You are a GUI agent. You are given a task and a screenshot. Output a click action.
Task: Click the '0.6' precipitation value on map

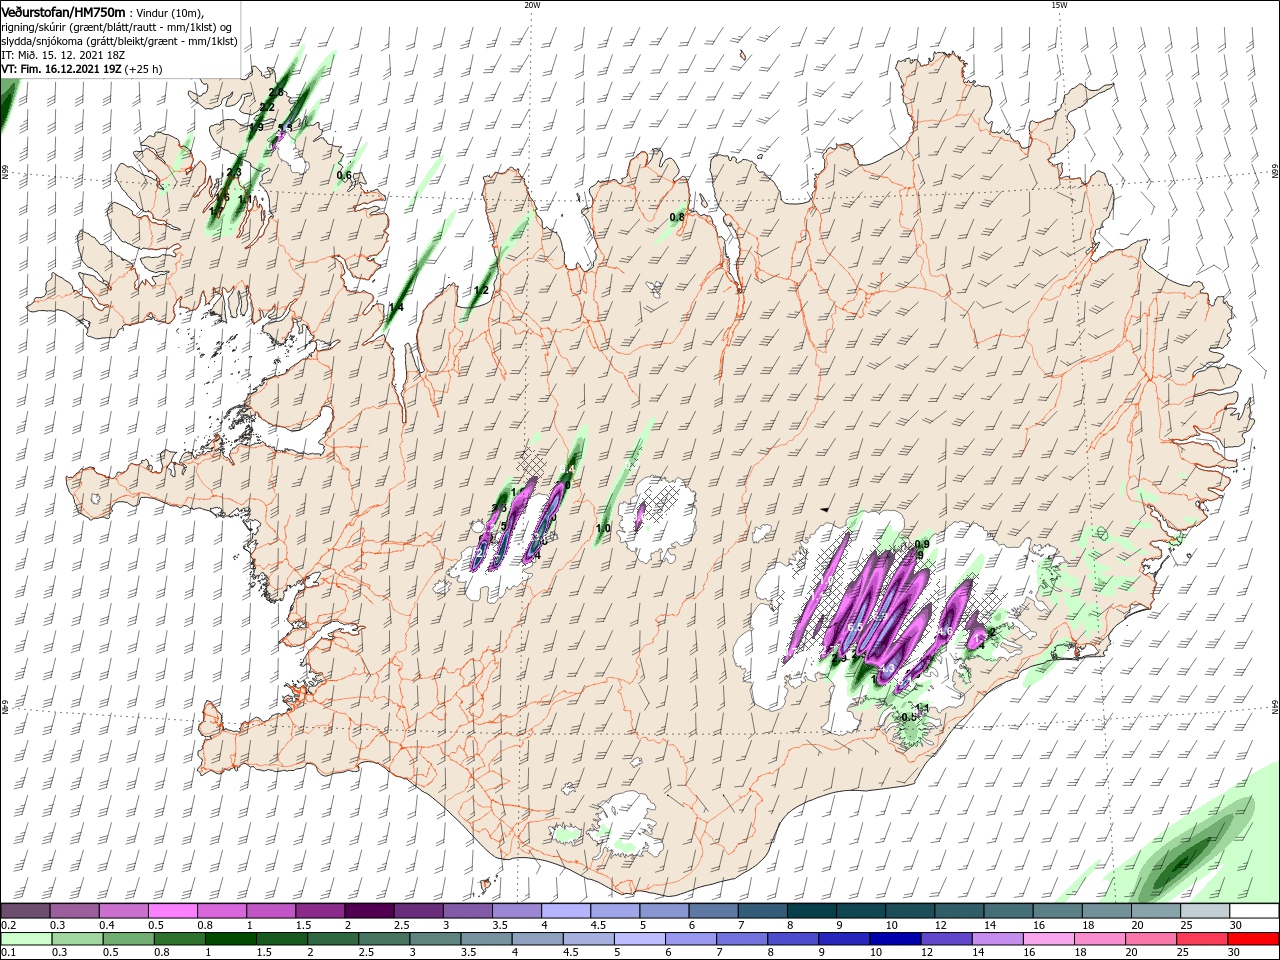344,175
